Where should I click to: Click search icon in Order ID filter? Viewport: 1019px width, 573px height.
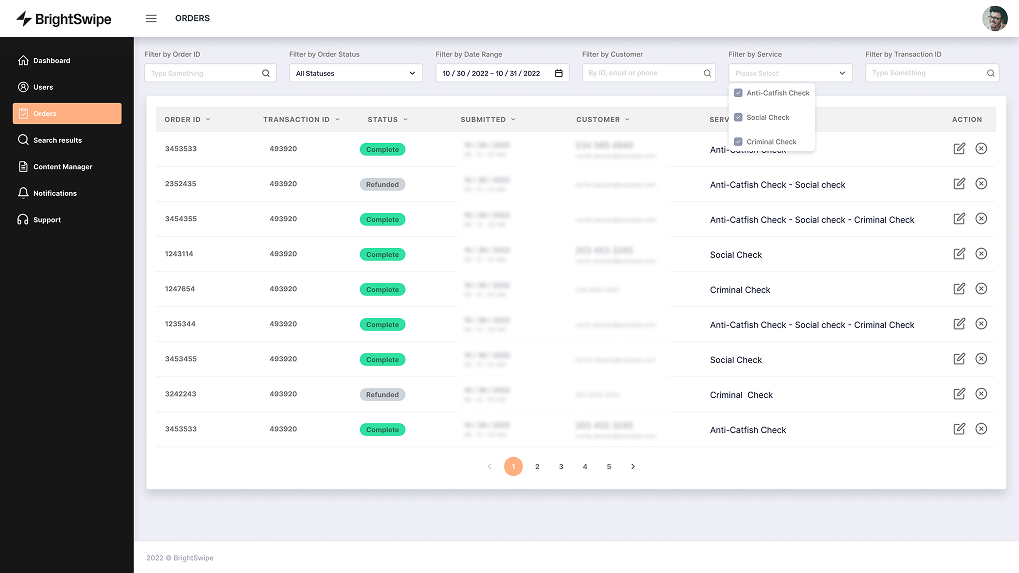click(x=266, y=73)
